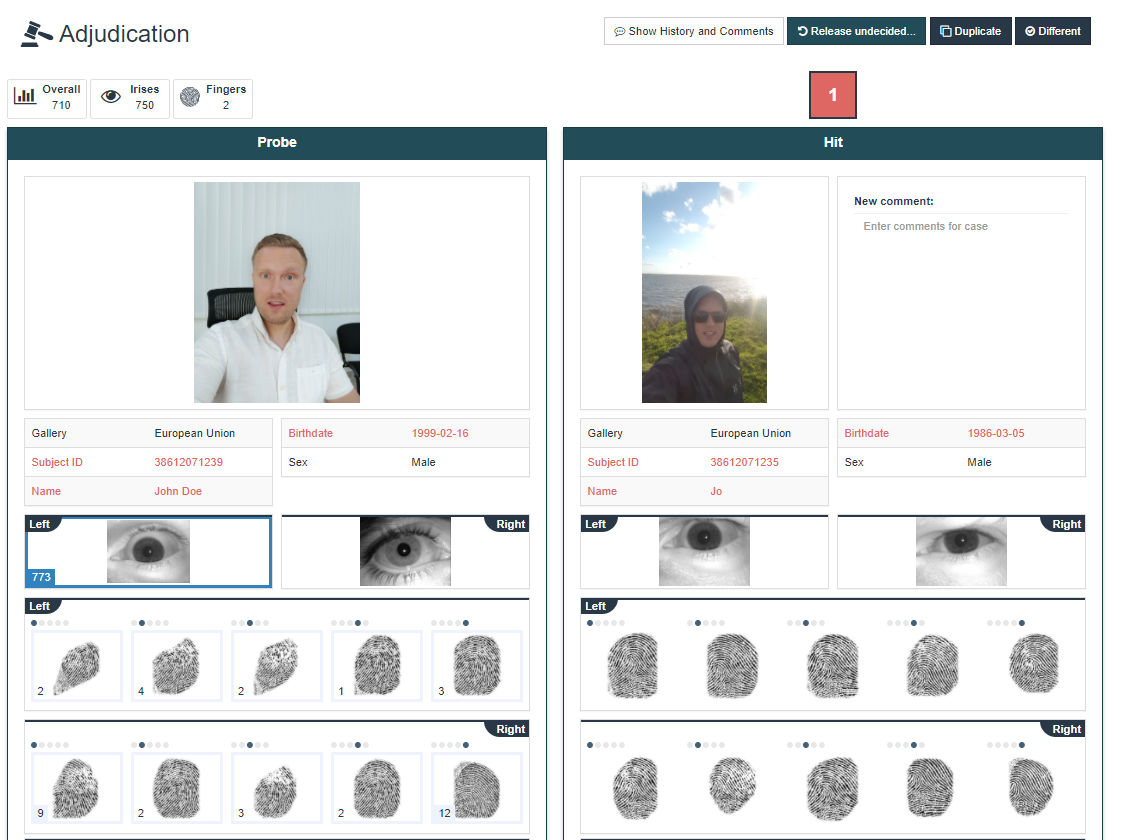The height and width of the screenshot is (840, 1121).
Task: Select Hit left hand third fingerprint
Action: tap(833, 665)
